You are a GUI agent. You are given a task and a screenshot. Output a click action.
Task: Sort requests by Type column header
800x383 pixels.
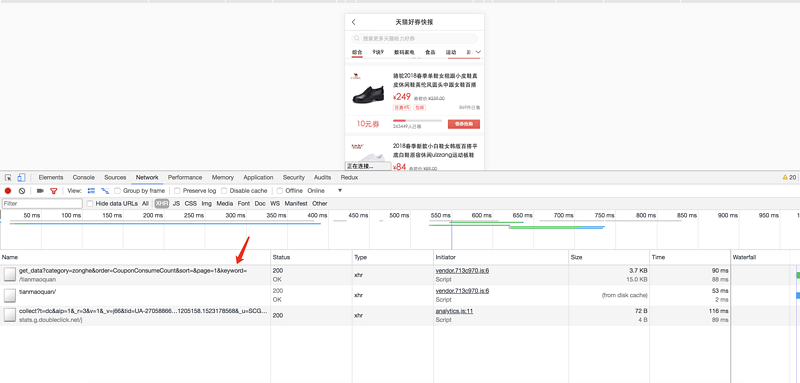pyautogui.click(x=393, y=258)
